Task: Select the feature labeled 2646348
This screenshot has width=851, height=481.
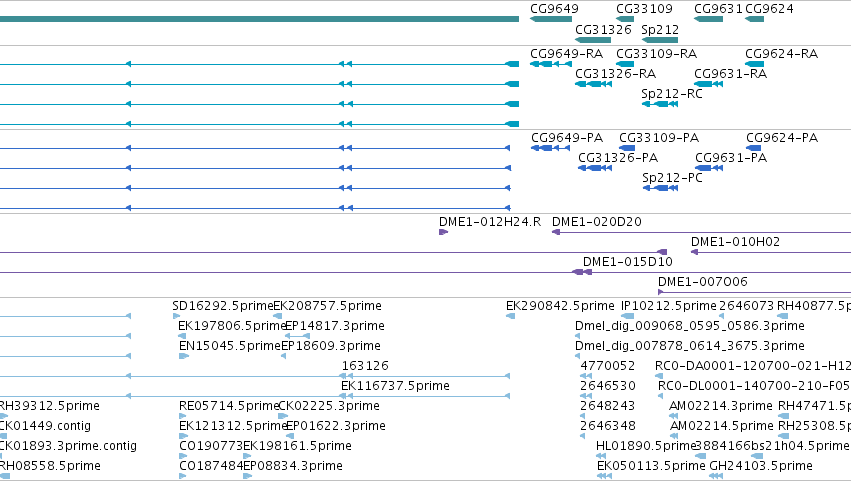Action: click(x=607, y=426)
